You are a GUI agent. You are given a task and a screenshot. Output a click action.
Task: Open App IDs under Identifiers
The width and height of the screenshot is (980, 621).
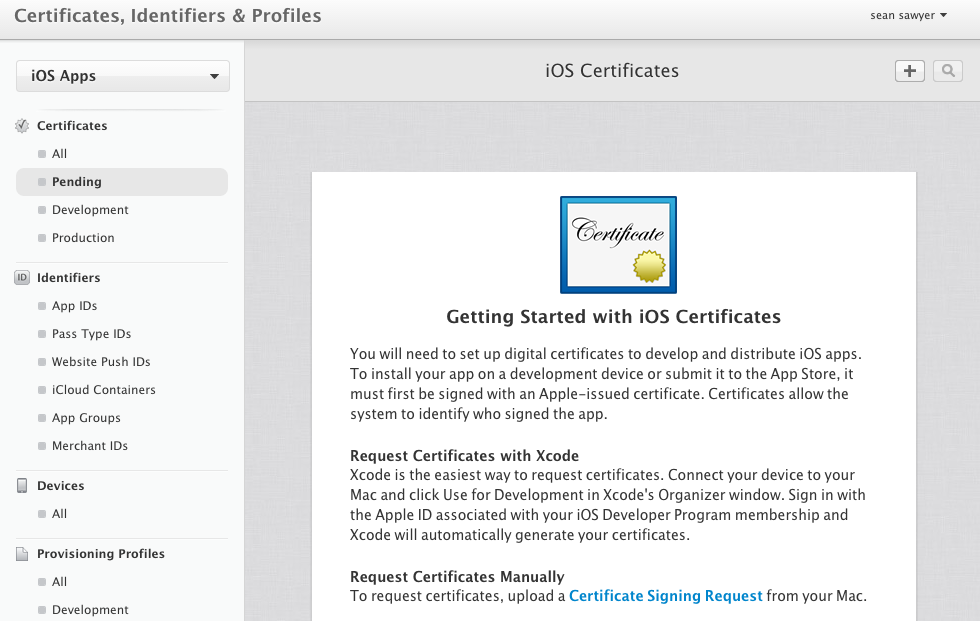click(74, 306)
